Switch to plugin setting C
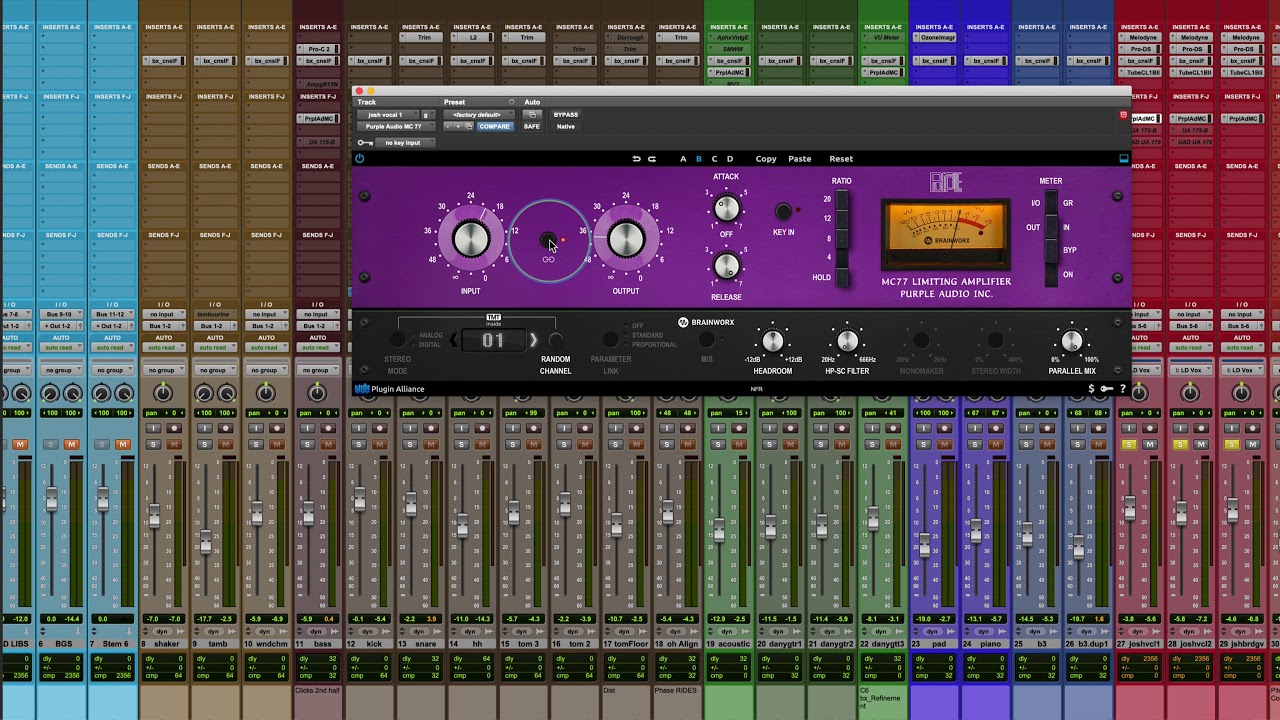 (x=714, y=159)
